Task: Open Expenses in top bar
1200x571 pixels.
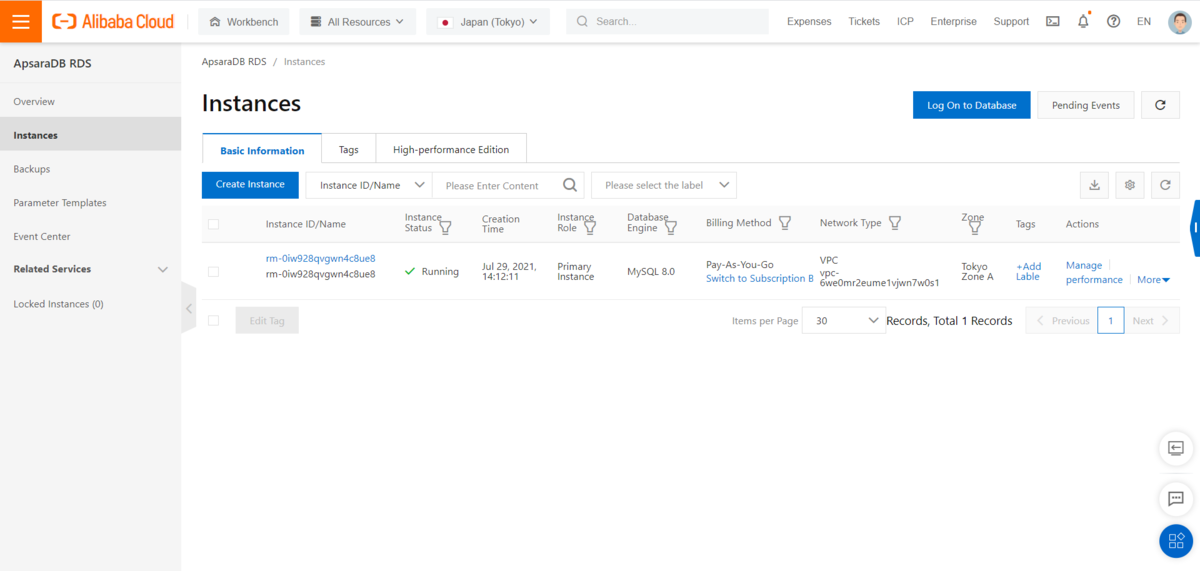Action: [809, 21]
